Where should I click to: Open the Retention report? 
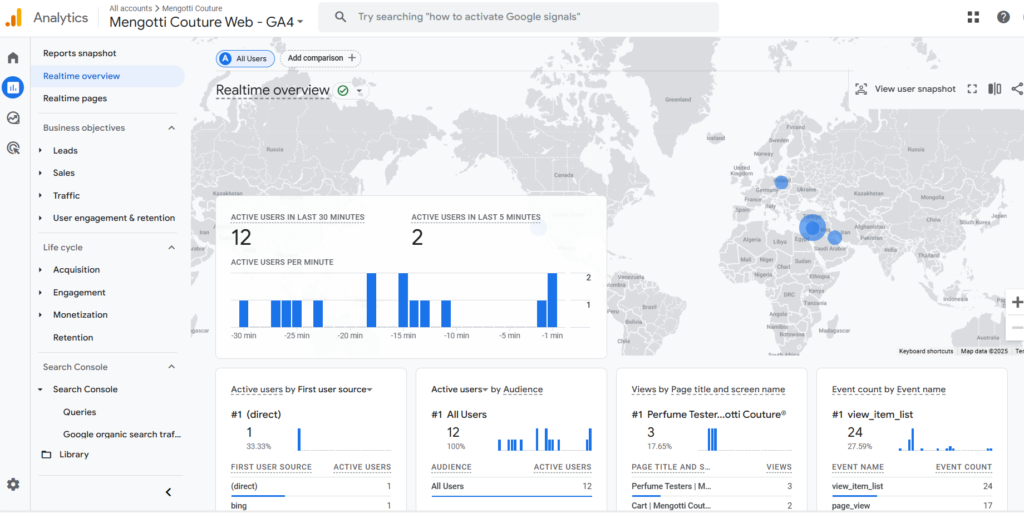click(73, 337)
